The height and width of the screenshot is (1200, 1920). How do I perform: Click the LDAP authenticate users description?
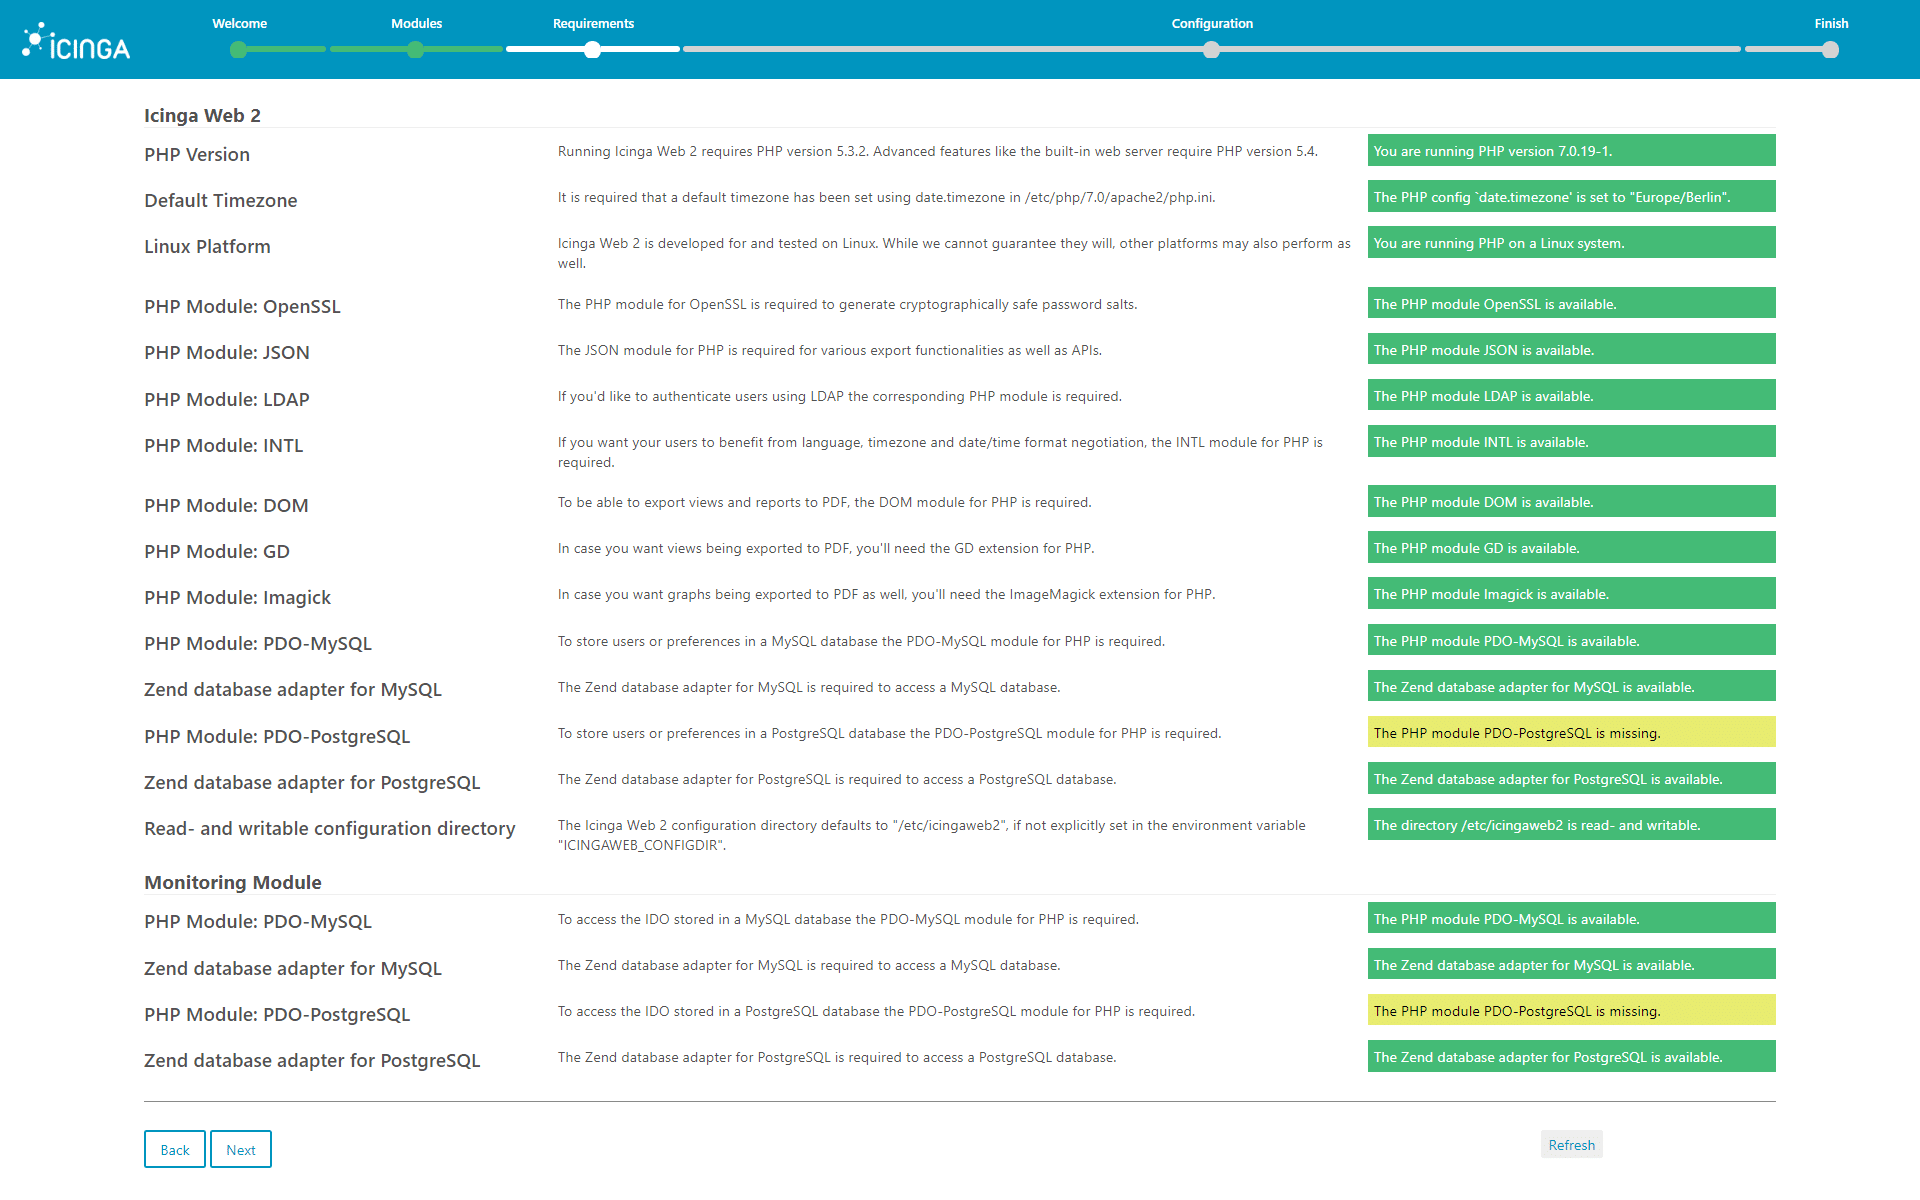click(840, 396)
